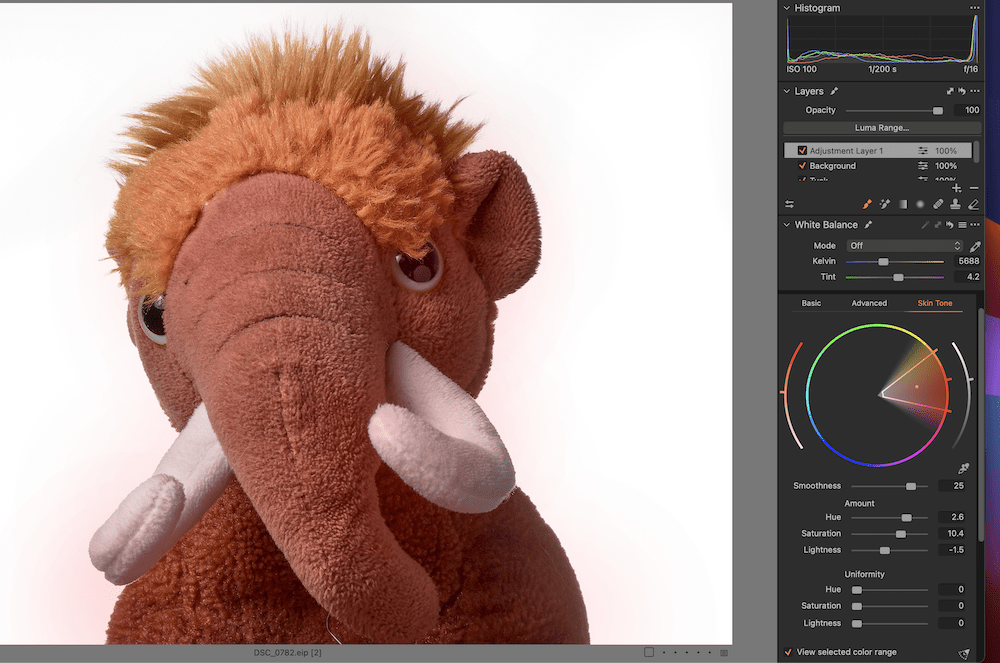The width and height of the screenshot is (1000, 663).
Task: Uncheck the Adjustment Layer 1 checkbox
Action: [802, 151]
